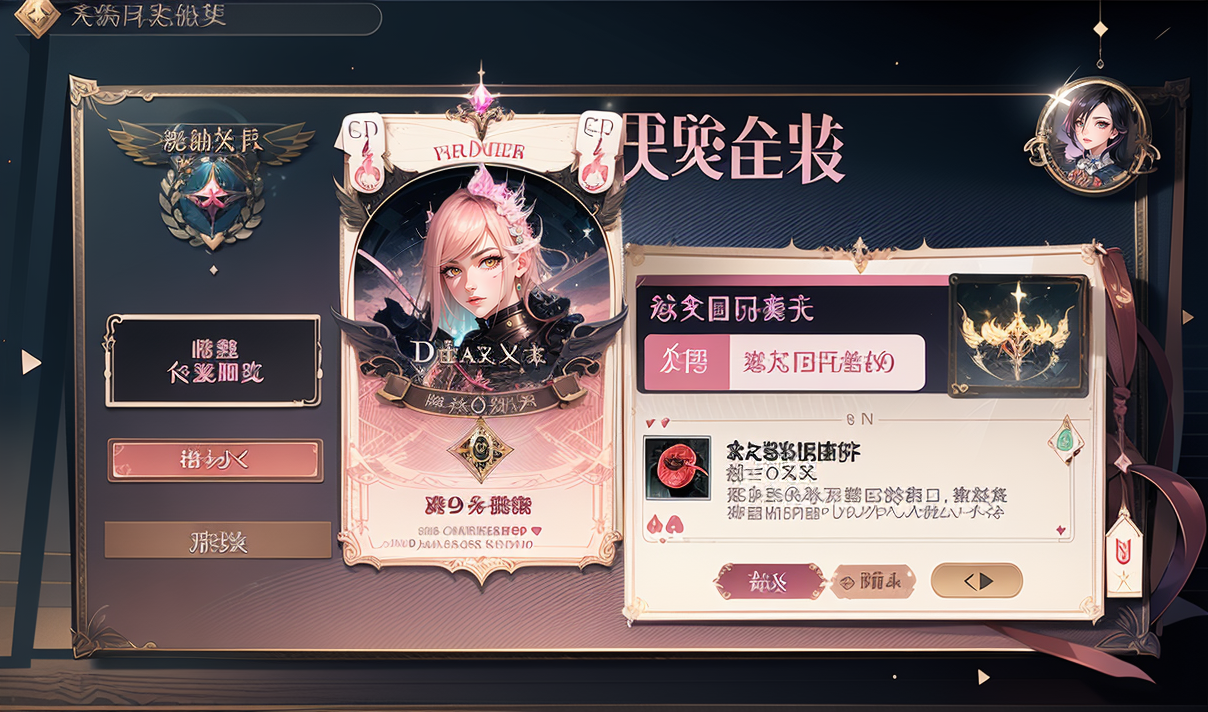This screenshot has height=712, width=1208.
Task: Select the red rose item thumbnail
Action: tap(677, 468)
